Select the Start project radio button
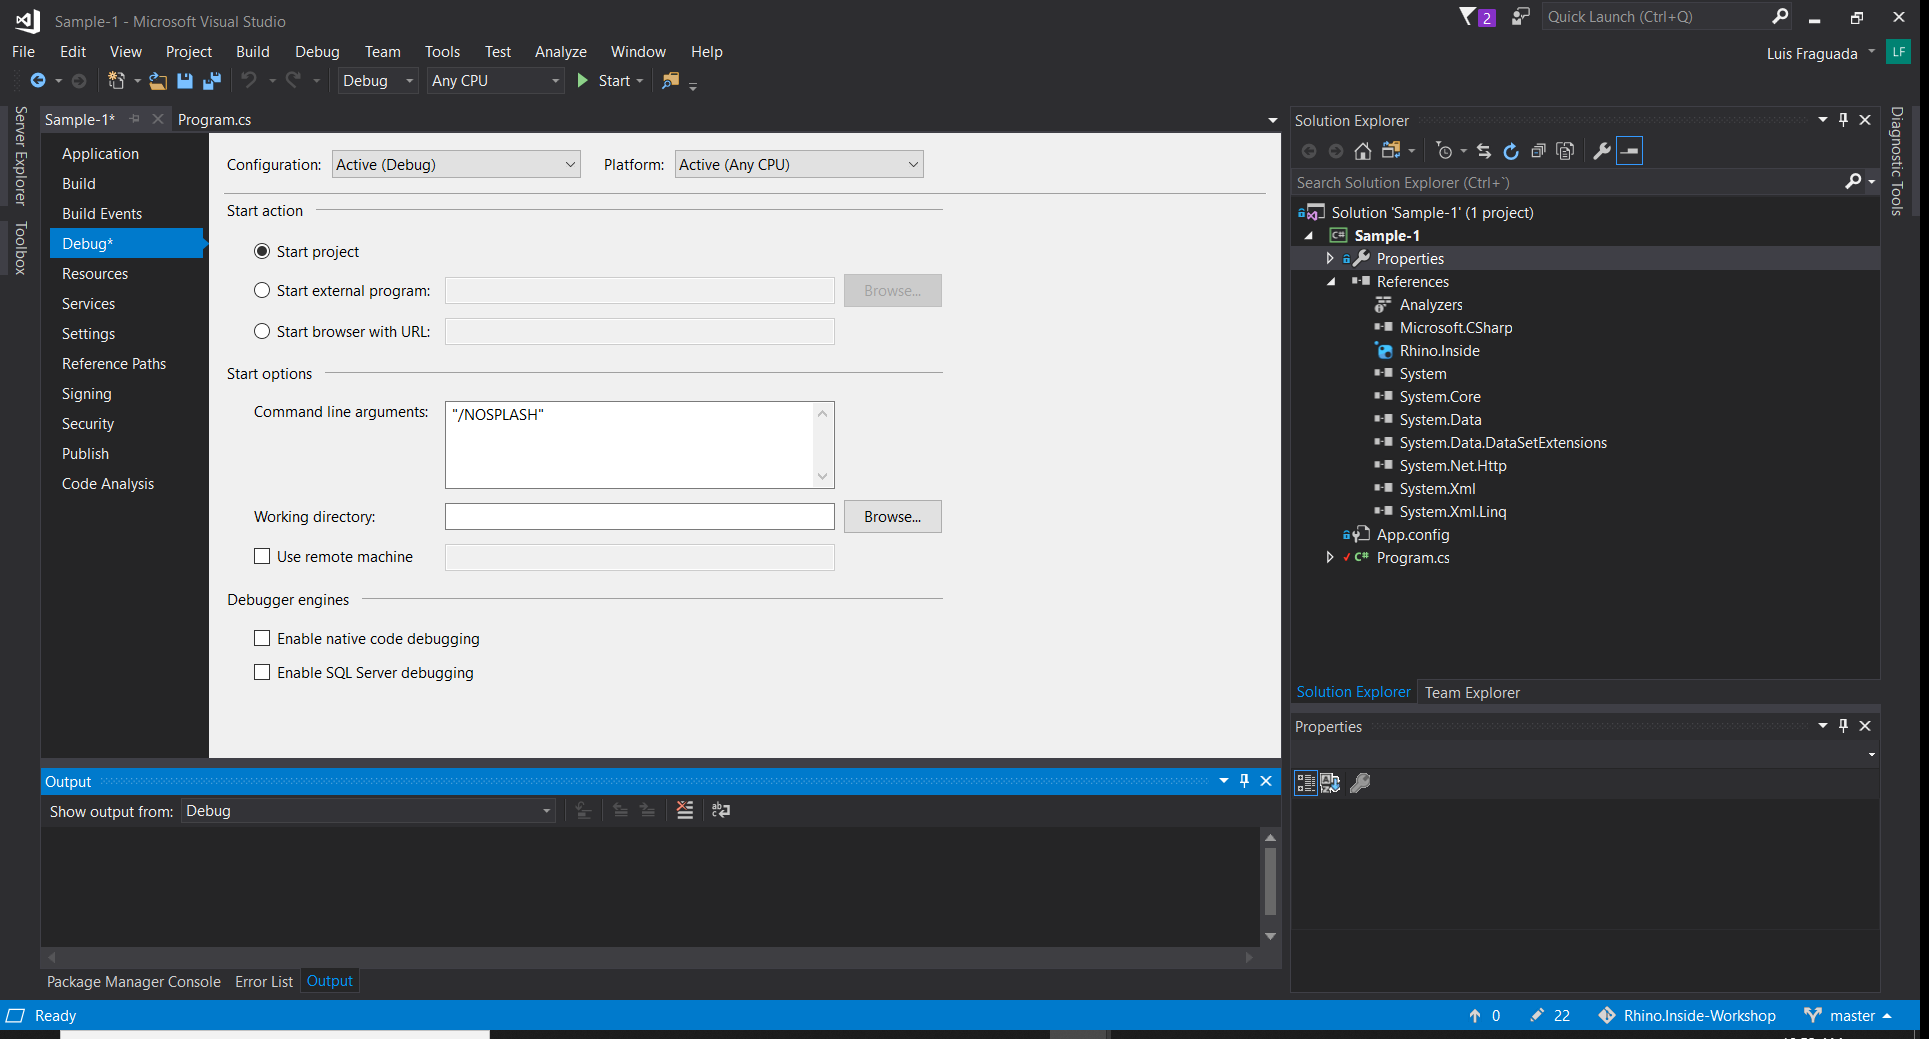Viewport: 1929px width, 1039px height. 262,251
